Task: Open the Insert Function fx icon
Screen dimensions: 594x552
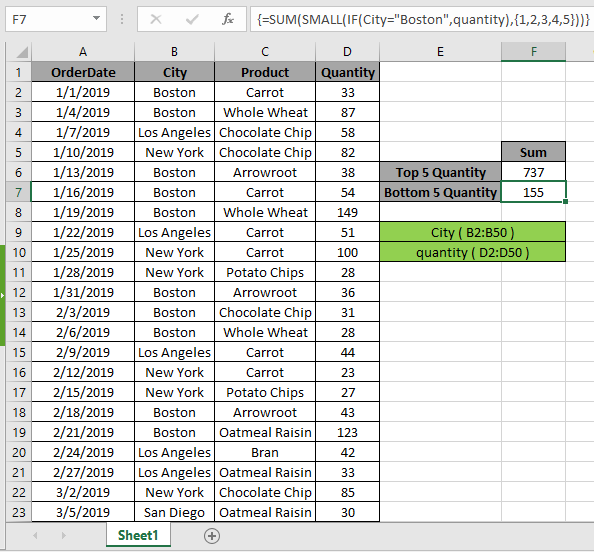Action: tap(228, 19)
